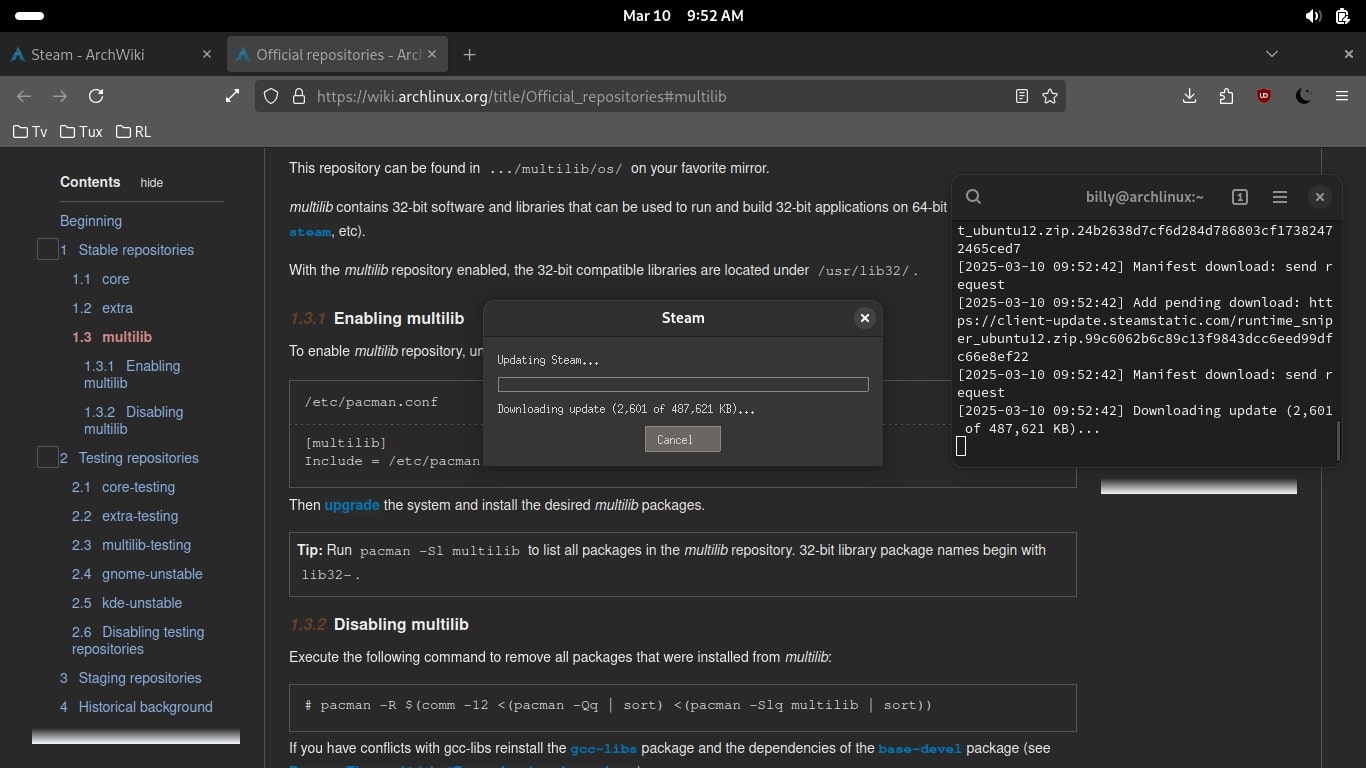The image size is (1366, 768).
Task: Go to 1.2 extra section
Action: 102,308
